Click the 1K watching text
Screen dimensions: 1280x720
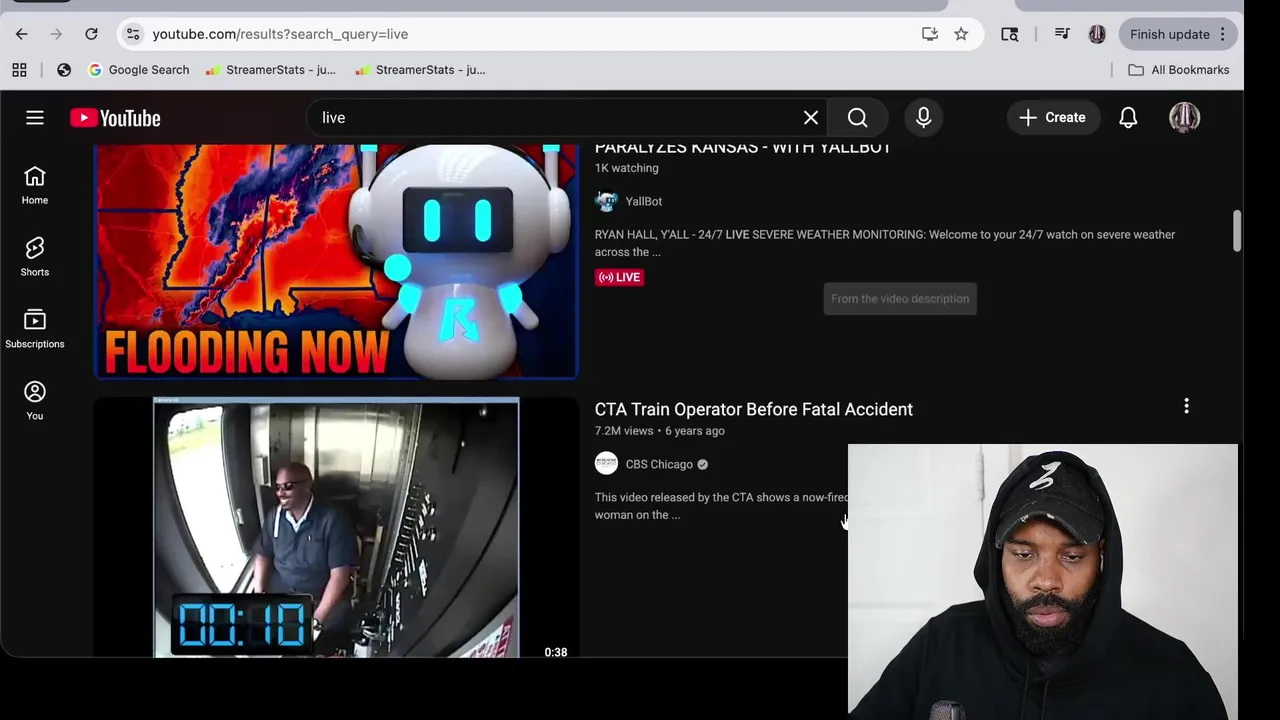(627, 168)
